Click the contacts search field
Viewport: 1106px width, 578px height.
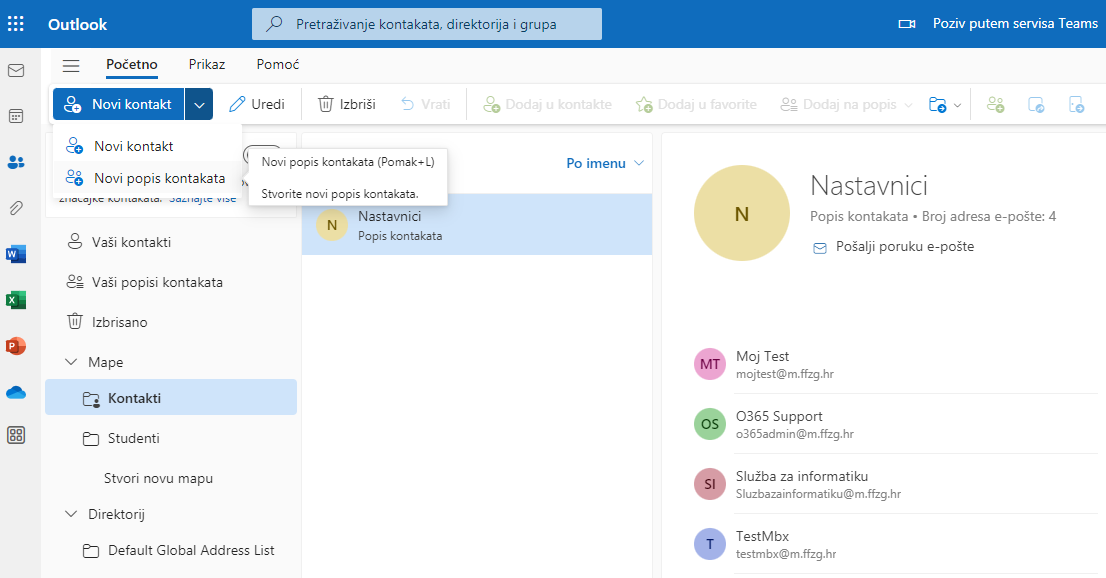point(426,24)
